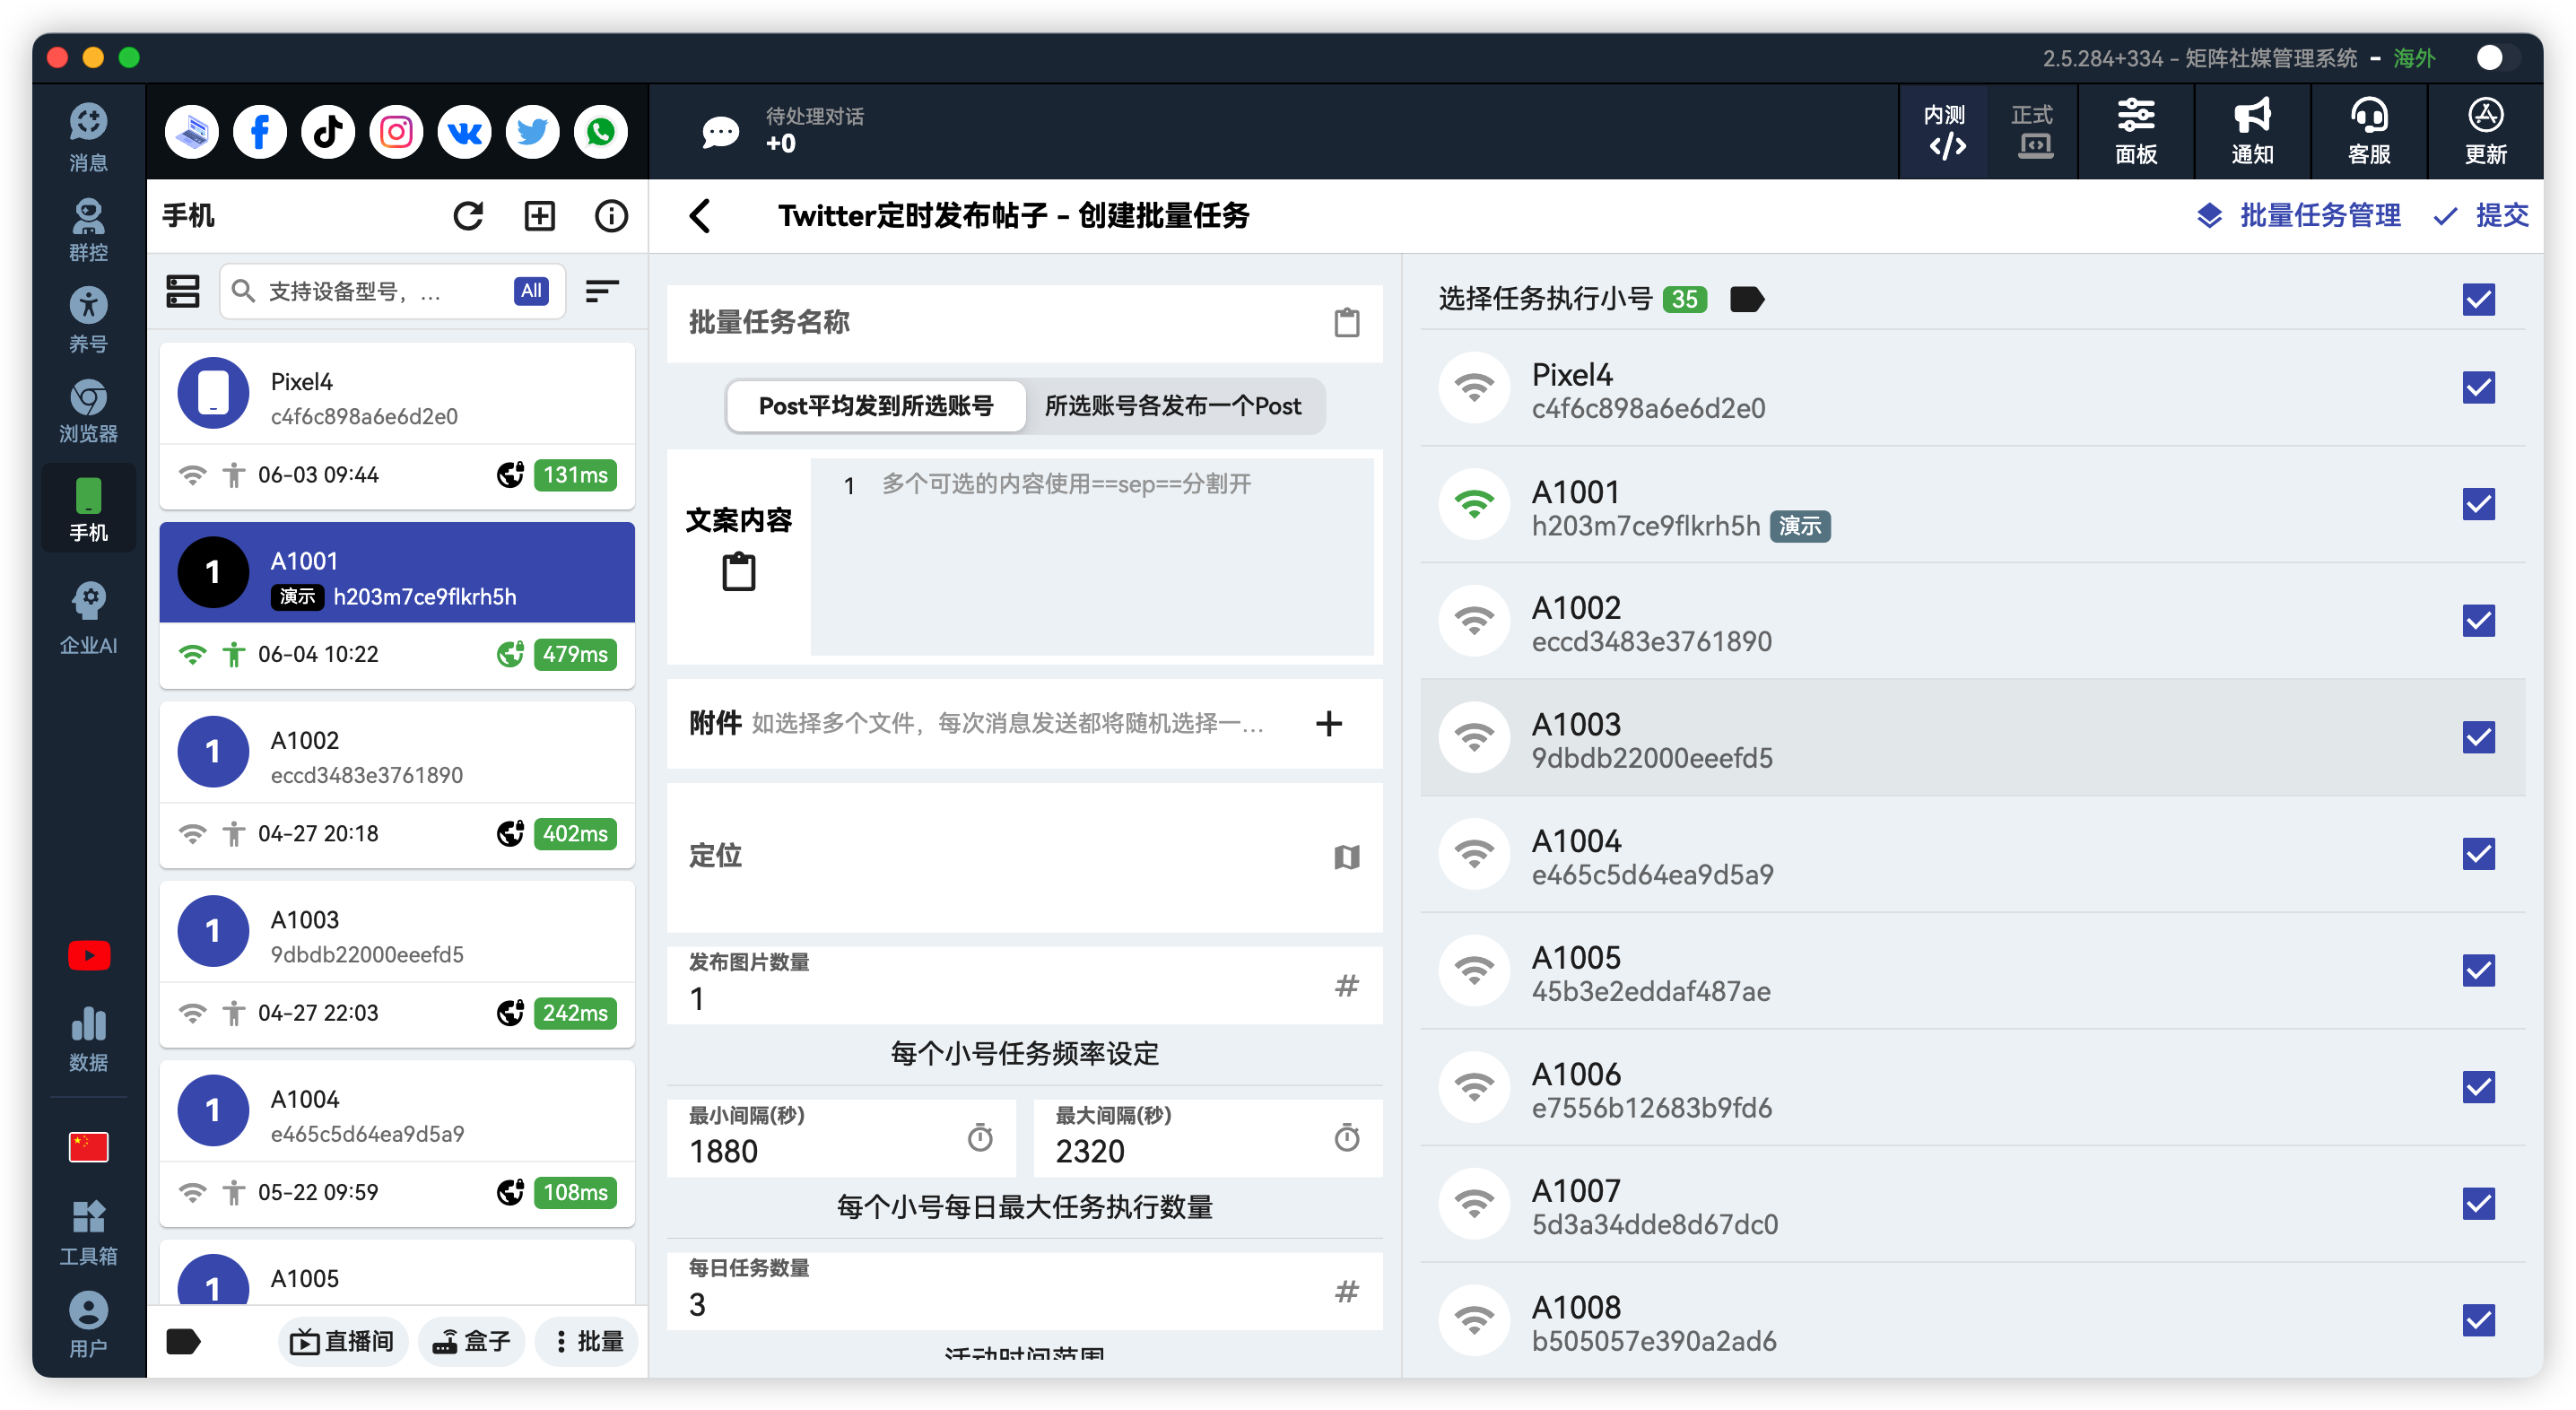
Task: Uncheck the Pixel4 account checkbox
Action: click(x=2478, y=388)
